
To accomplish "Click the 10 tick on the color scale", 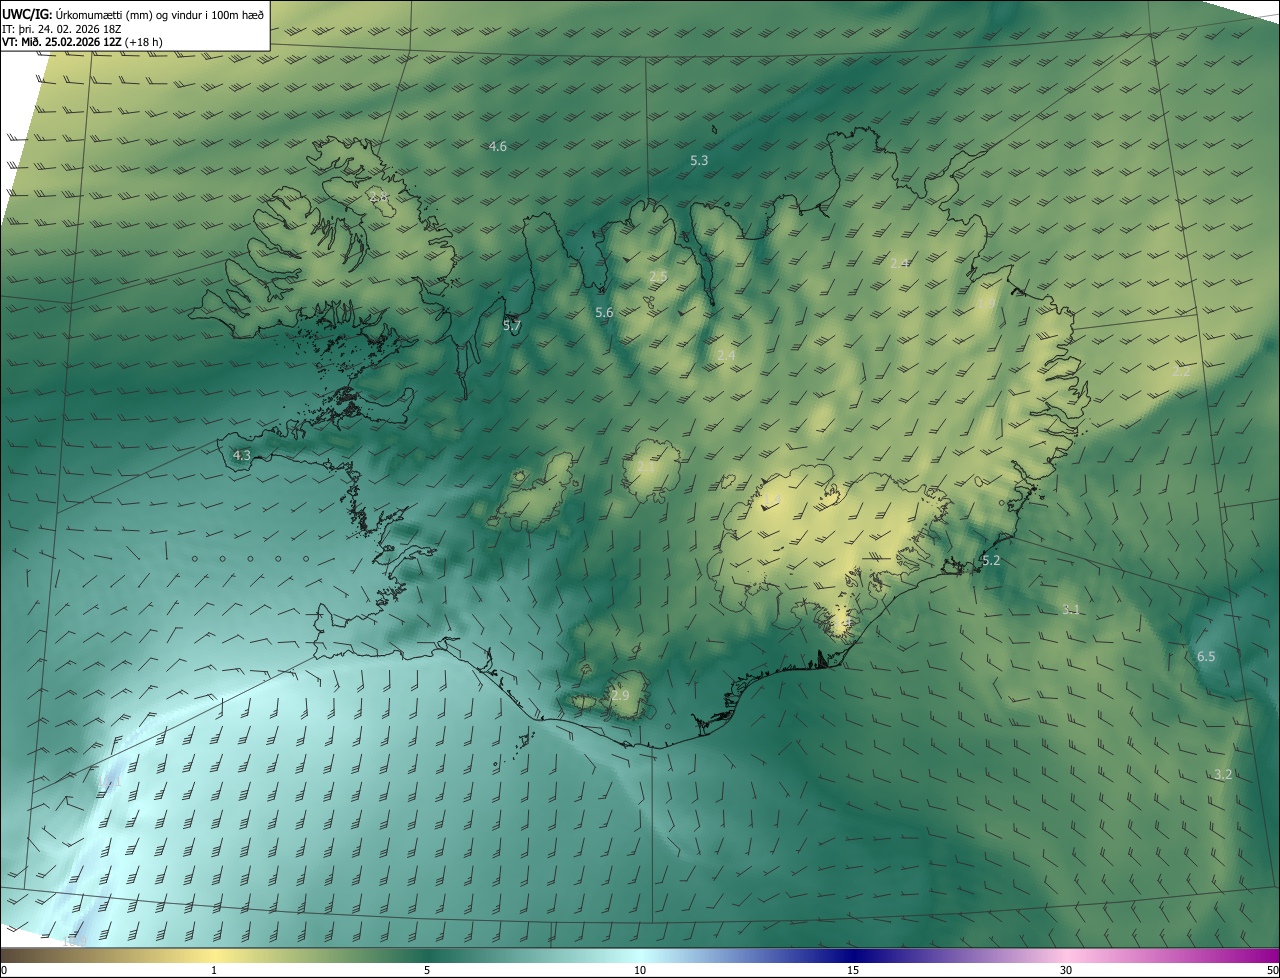I will 640,970.
